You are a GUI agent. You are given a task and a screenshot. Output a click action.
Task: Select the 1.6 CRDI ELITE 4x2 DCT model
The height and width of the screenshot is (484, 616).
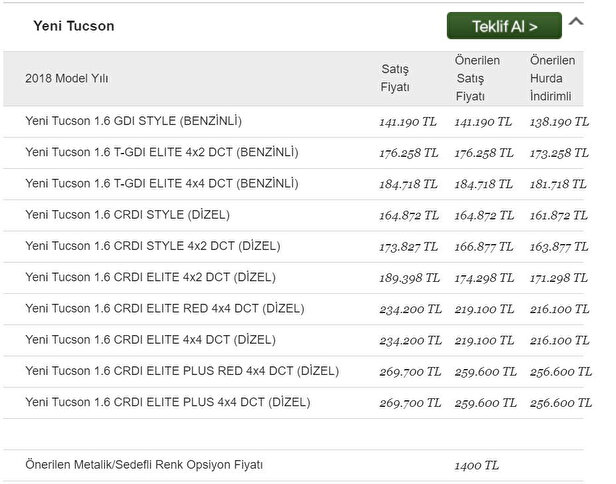(150, 277)
